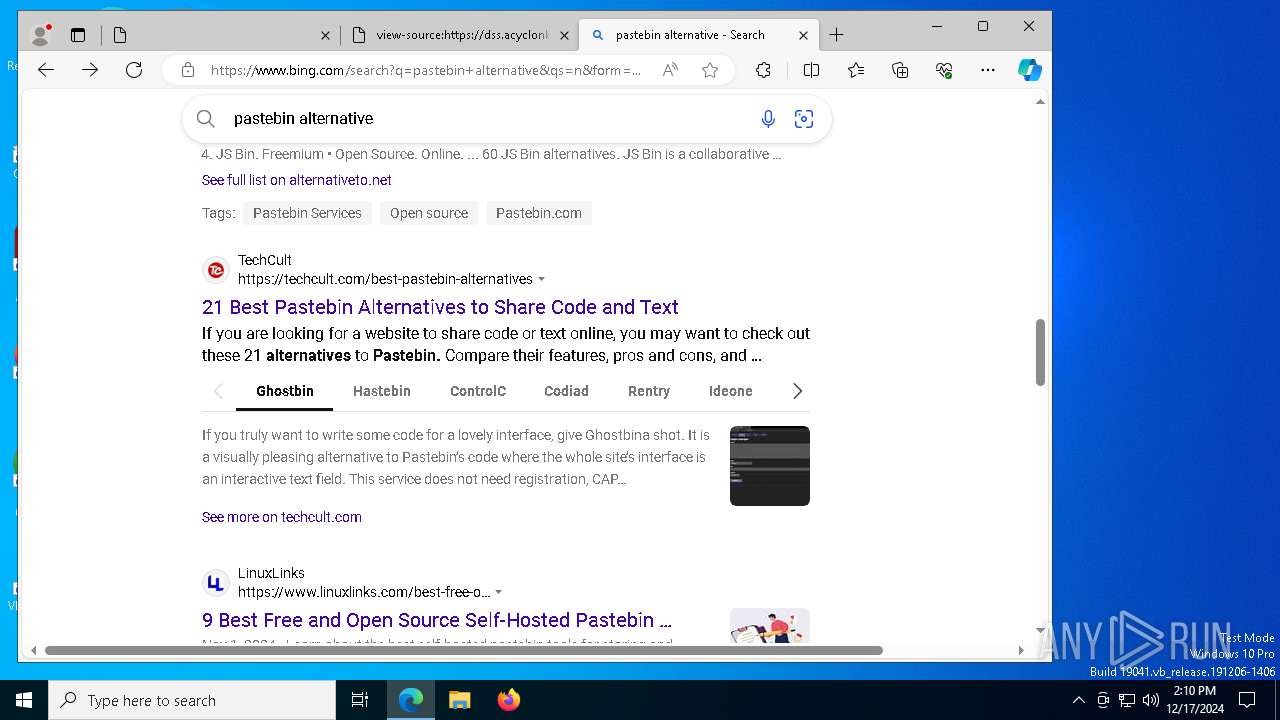
Task: Open See full list on alternativeto.net
Action: coord(296,180)
